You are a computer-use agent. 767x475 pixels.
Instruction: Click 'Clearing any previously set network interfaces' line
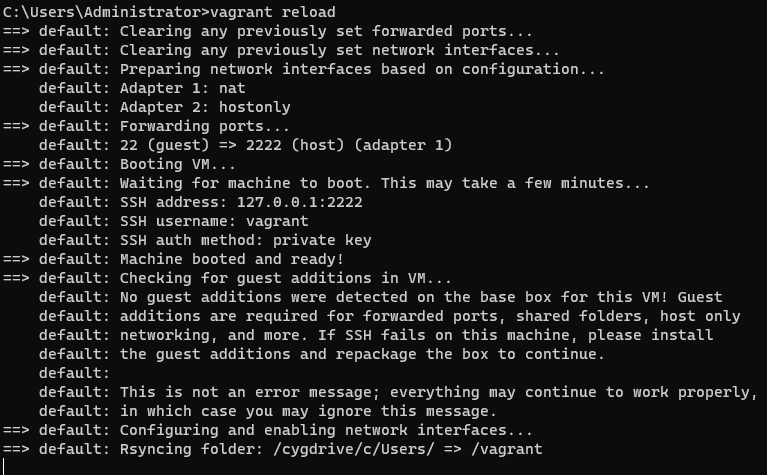point(339,50)
